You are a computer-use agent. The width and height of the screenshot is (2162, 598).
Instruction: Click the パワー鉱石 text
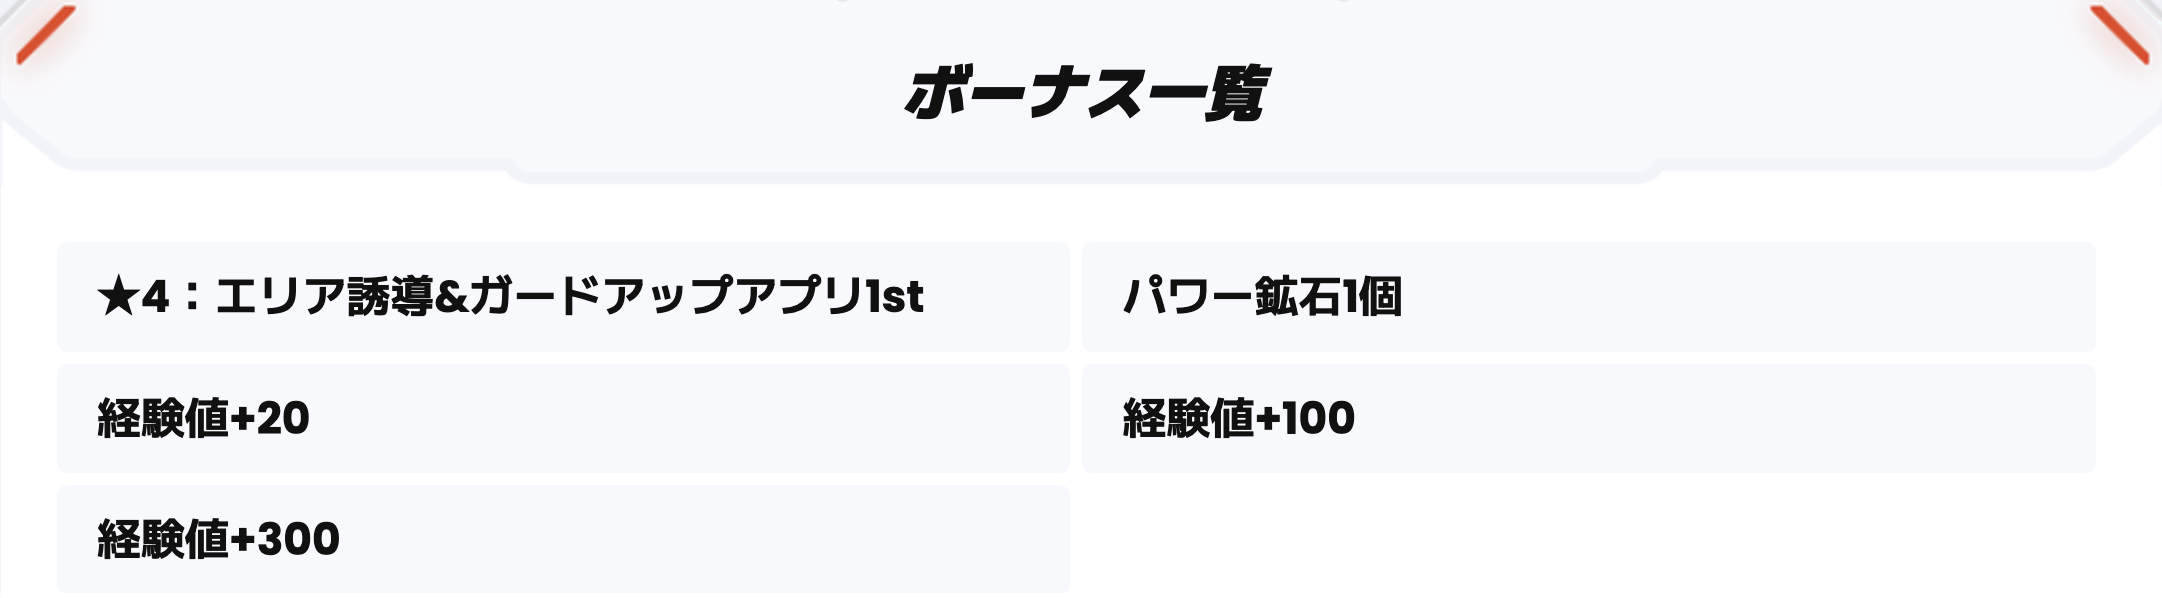1232,297
